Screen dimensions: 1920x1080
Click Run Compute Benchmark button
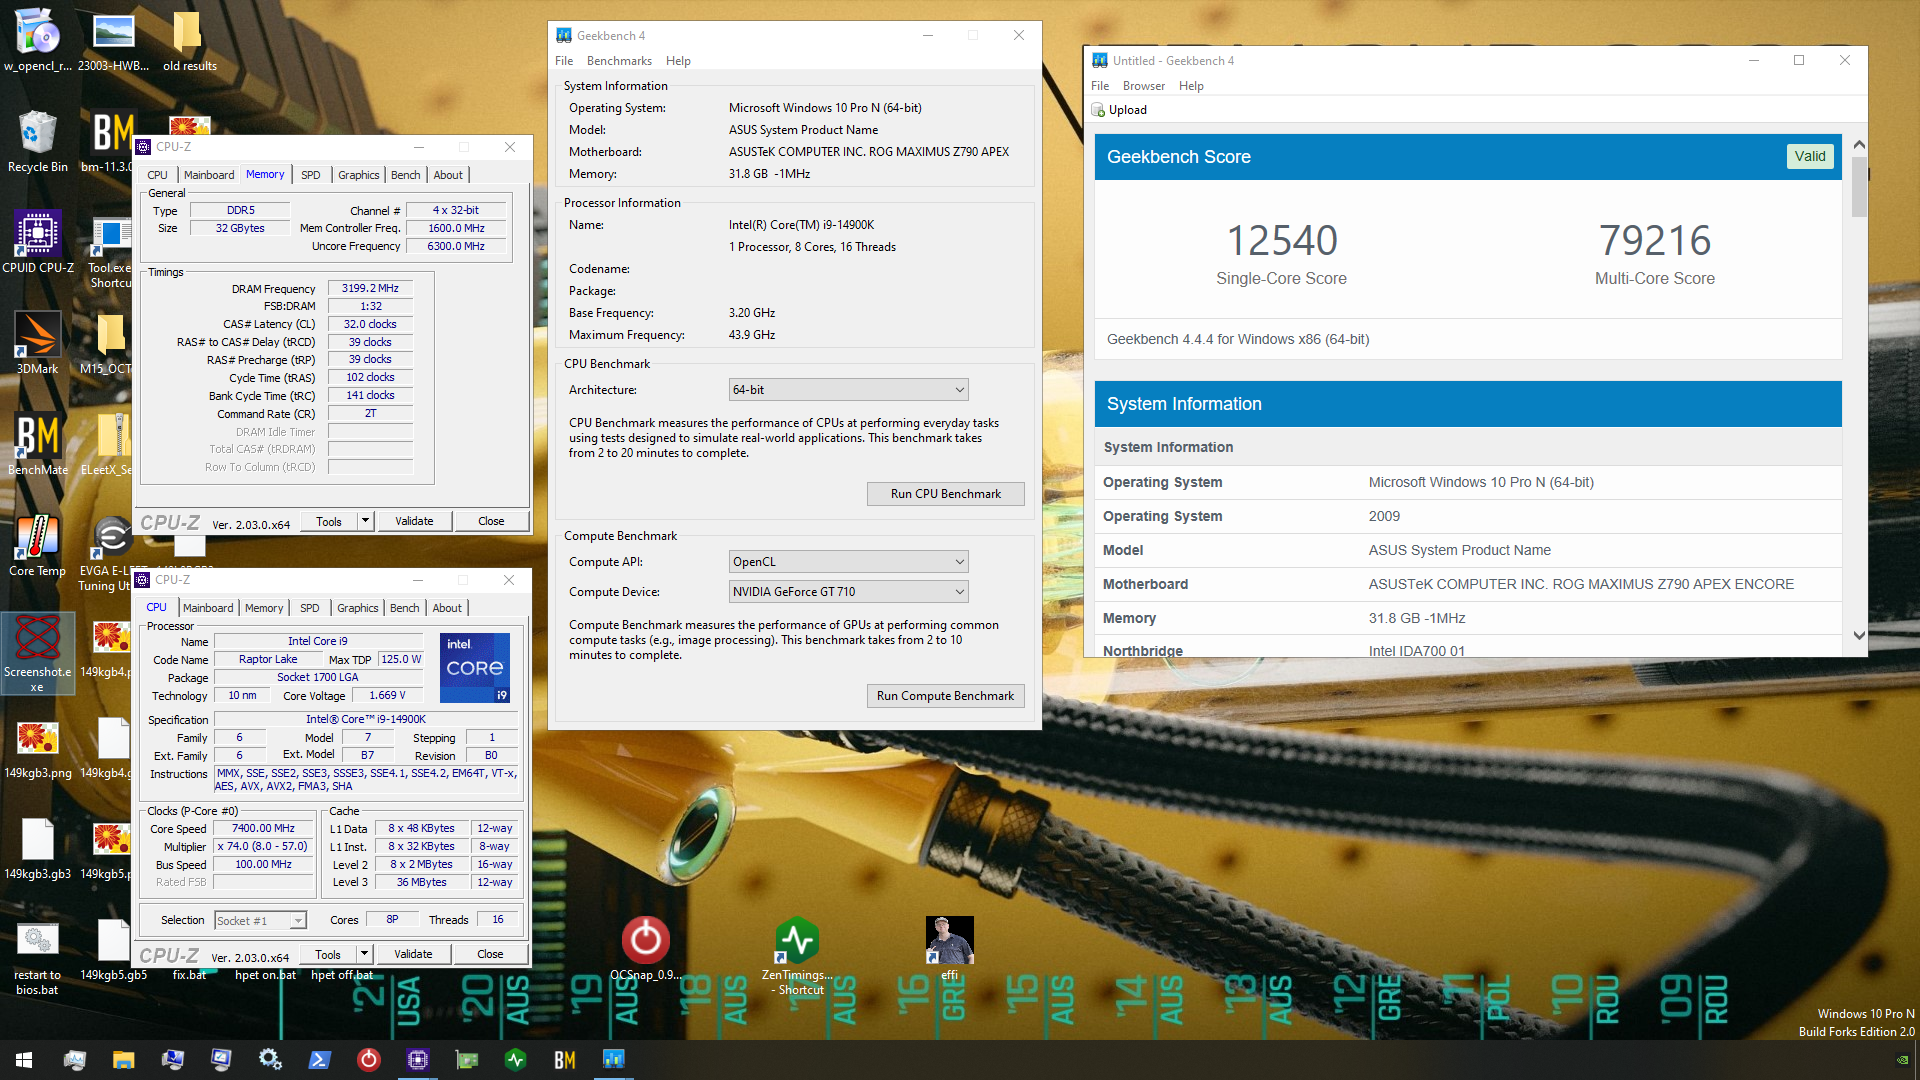pos(945,696)
